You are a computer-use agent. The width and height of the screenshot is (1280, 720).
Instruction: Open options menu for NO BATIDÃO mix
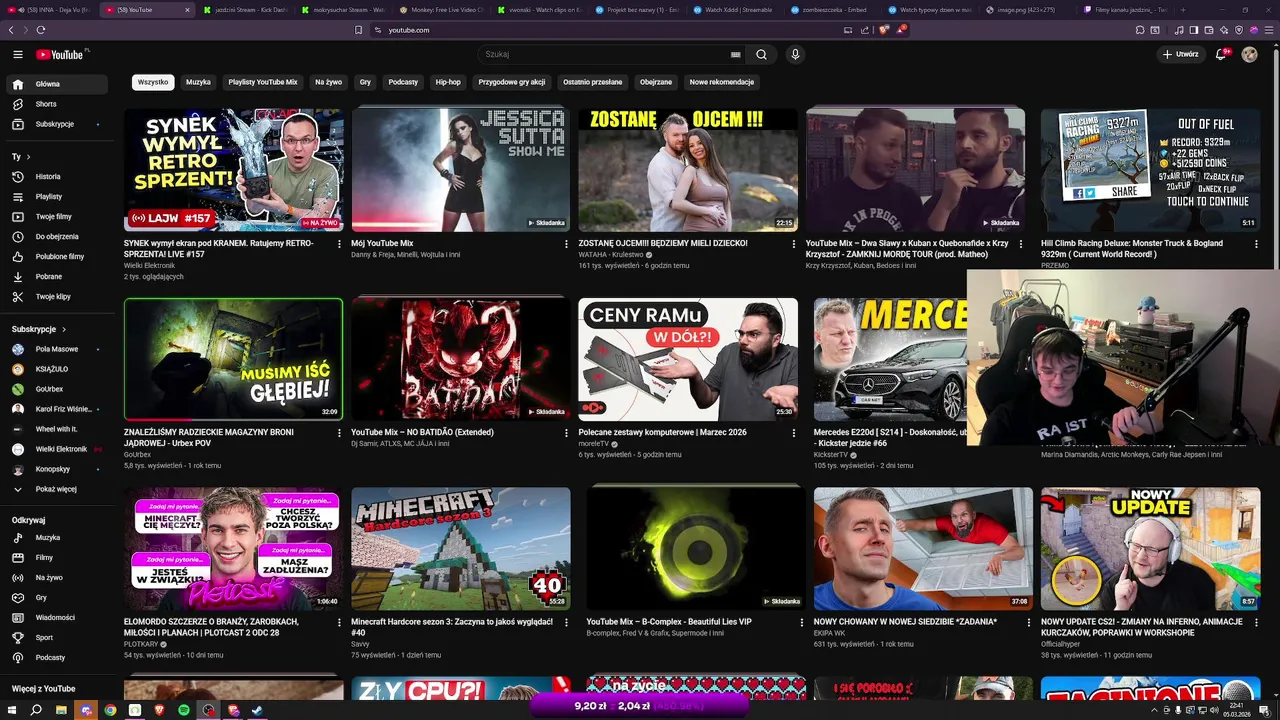tap(566, 433)
